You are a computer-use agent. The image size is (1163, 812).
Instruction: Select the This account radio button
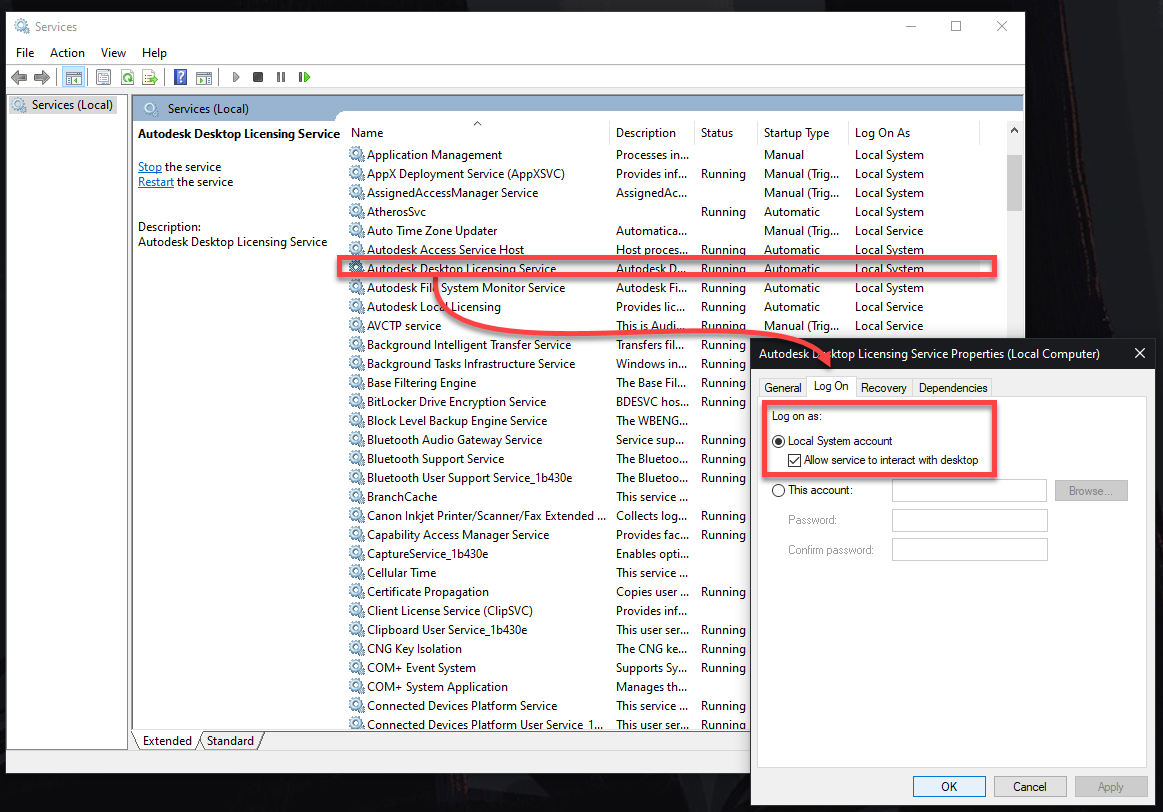(x=779, y=490)
